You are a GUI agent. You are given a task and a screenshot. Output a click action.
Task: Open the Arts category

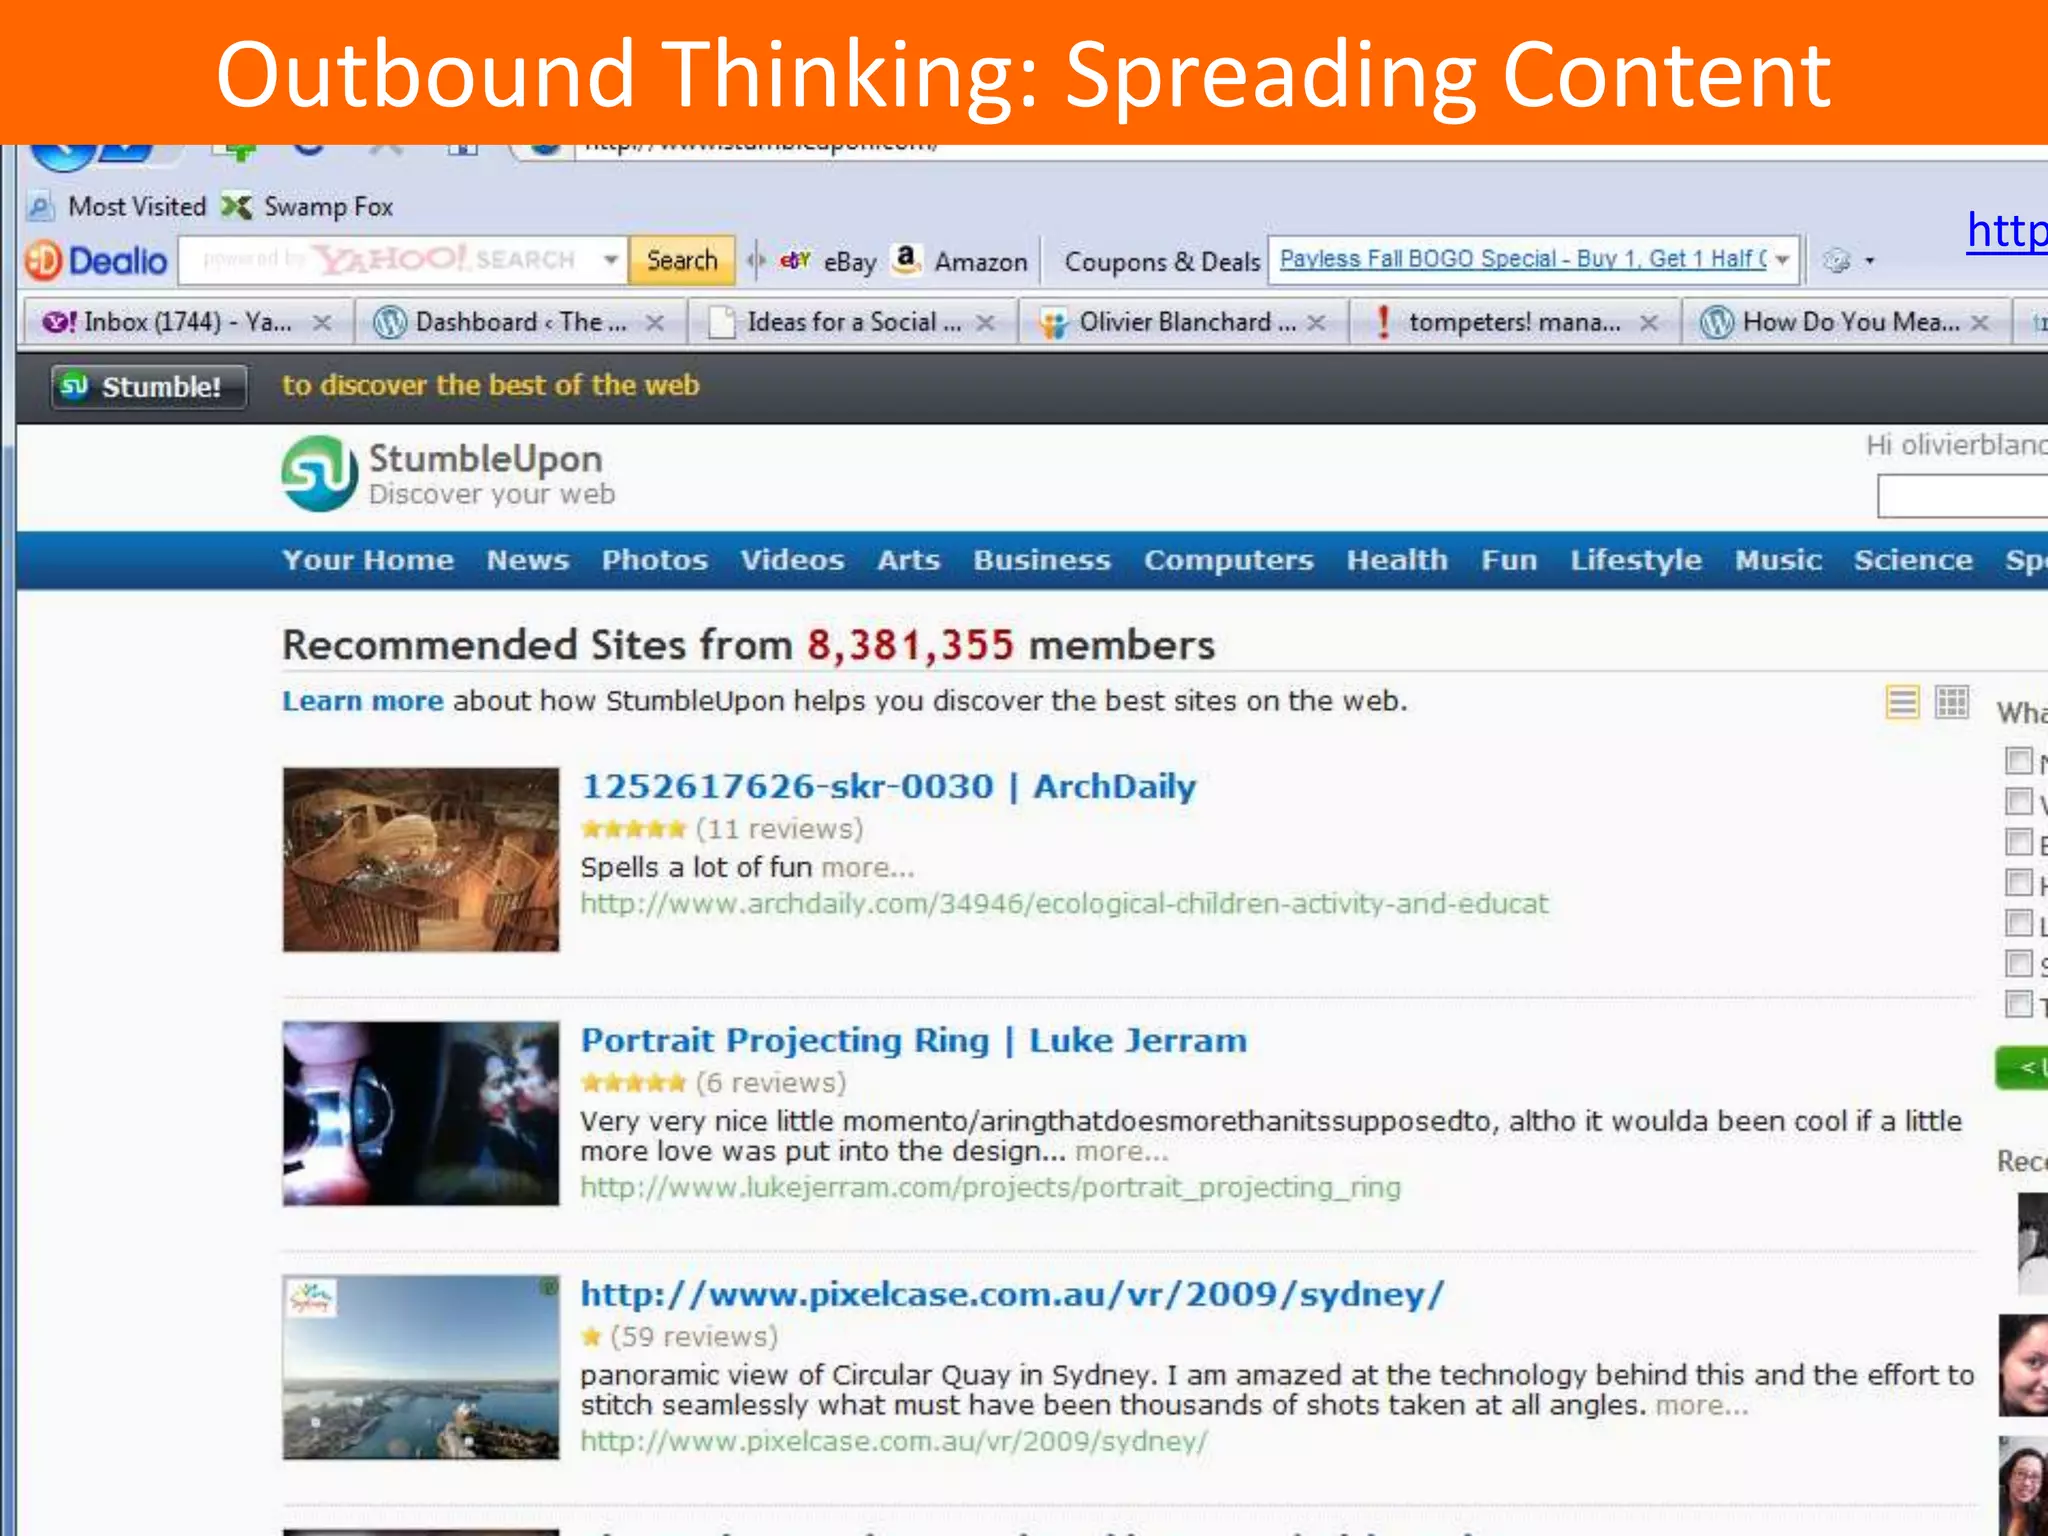click(x=909, y=560)
